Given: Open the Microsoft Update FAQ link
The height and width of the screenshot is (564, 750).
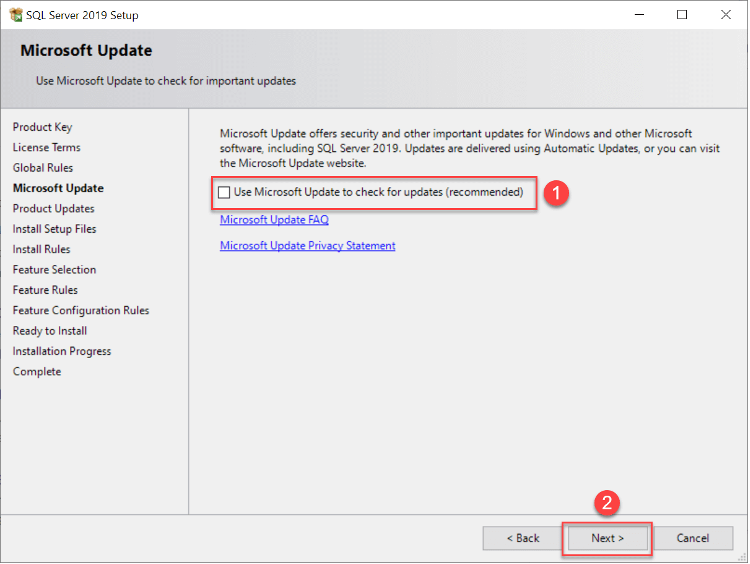Looking at the screenshot, I should [x=274, y=220].
